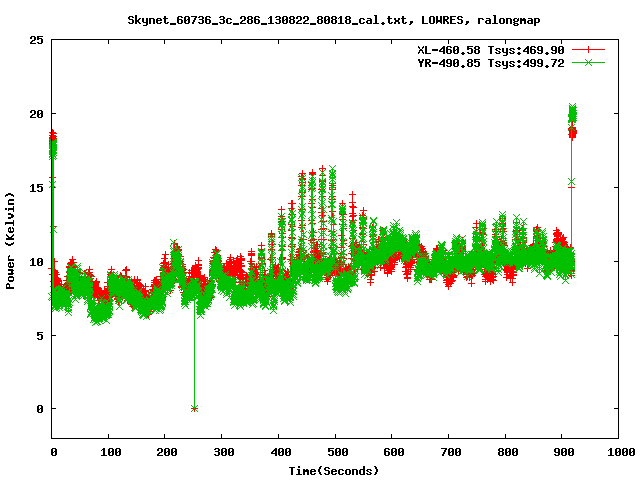Click the x-axis tick label 200

click(167, 452)
